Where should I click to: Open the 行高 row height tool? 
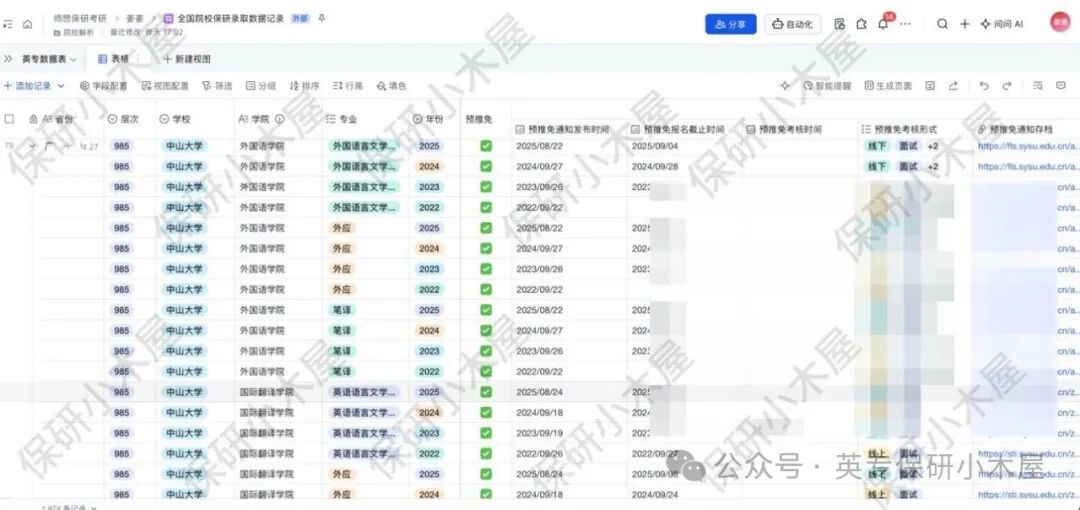click(348, 86)
